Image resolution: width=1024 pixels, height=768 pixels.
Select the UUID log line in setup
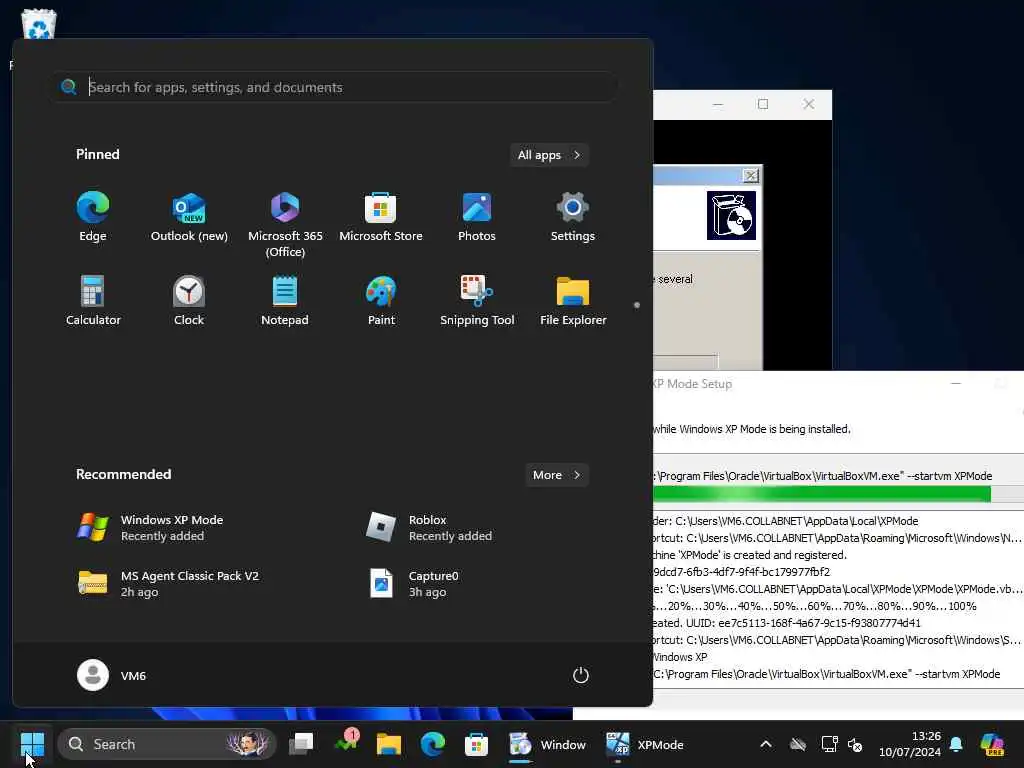click(787, 623)
